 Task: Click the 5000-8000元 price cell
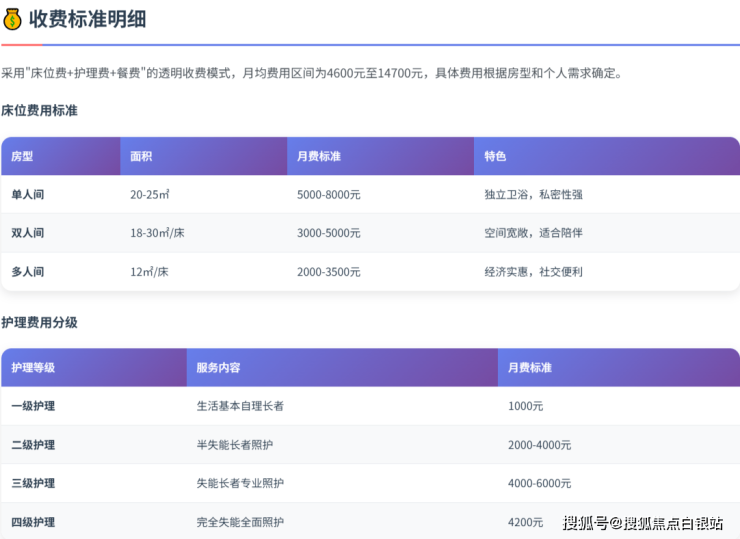[328, 195]
